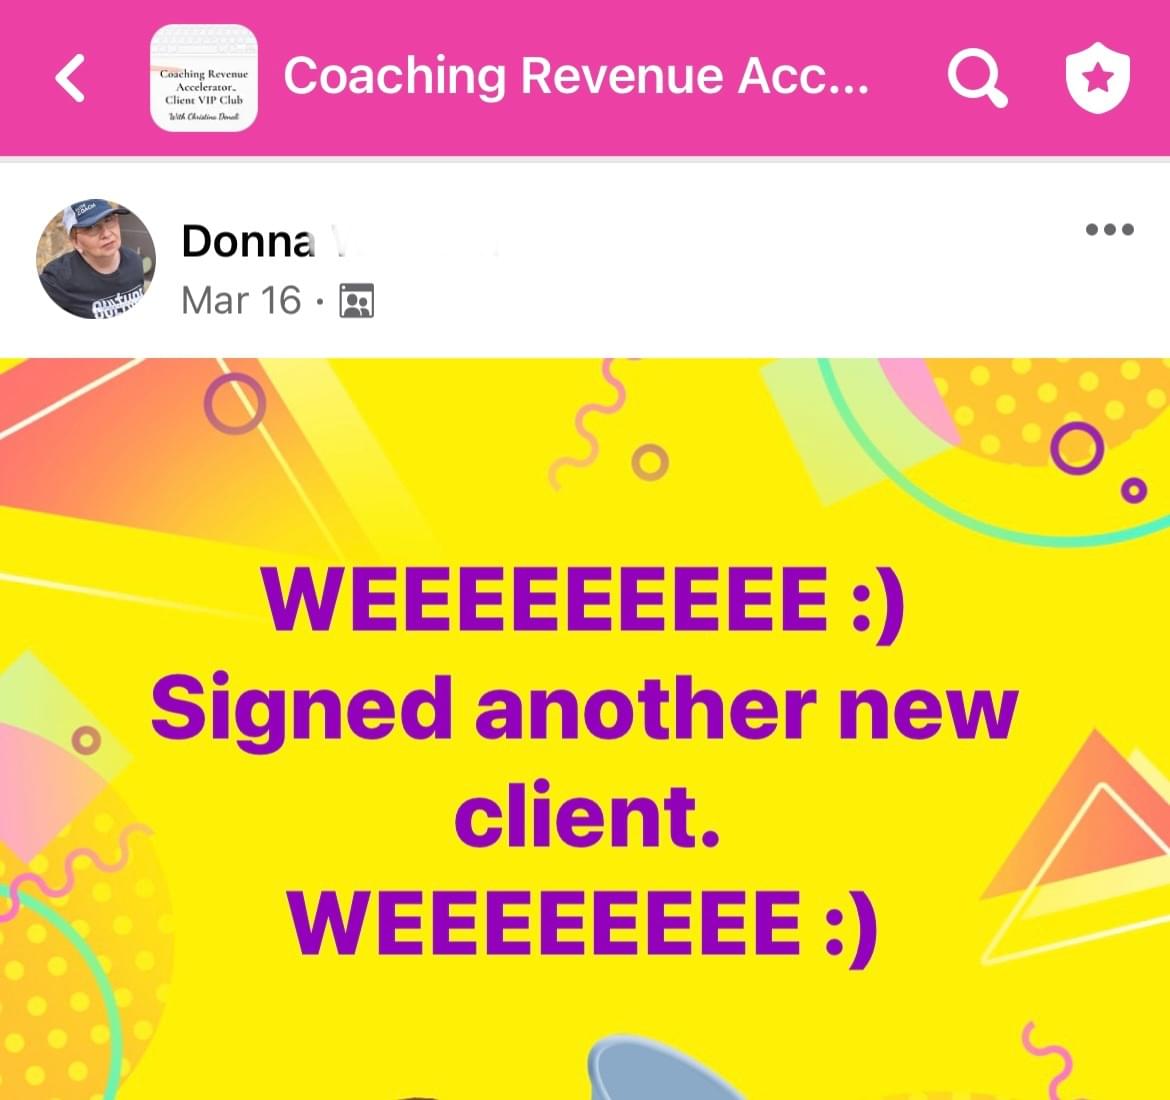Viewport: 1170px width, 1100px height.
Task: Open Donna's profile photo
Action: pyautogui.click(x=96, y=259)
